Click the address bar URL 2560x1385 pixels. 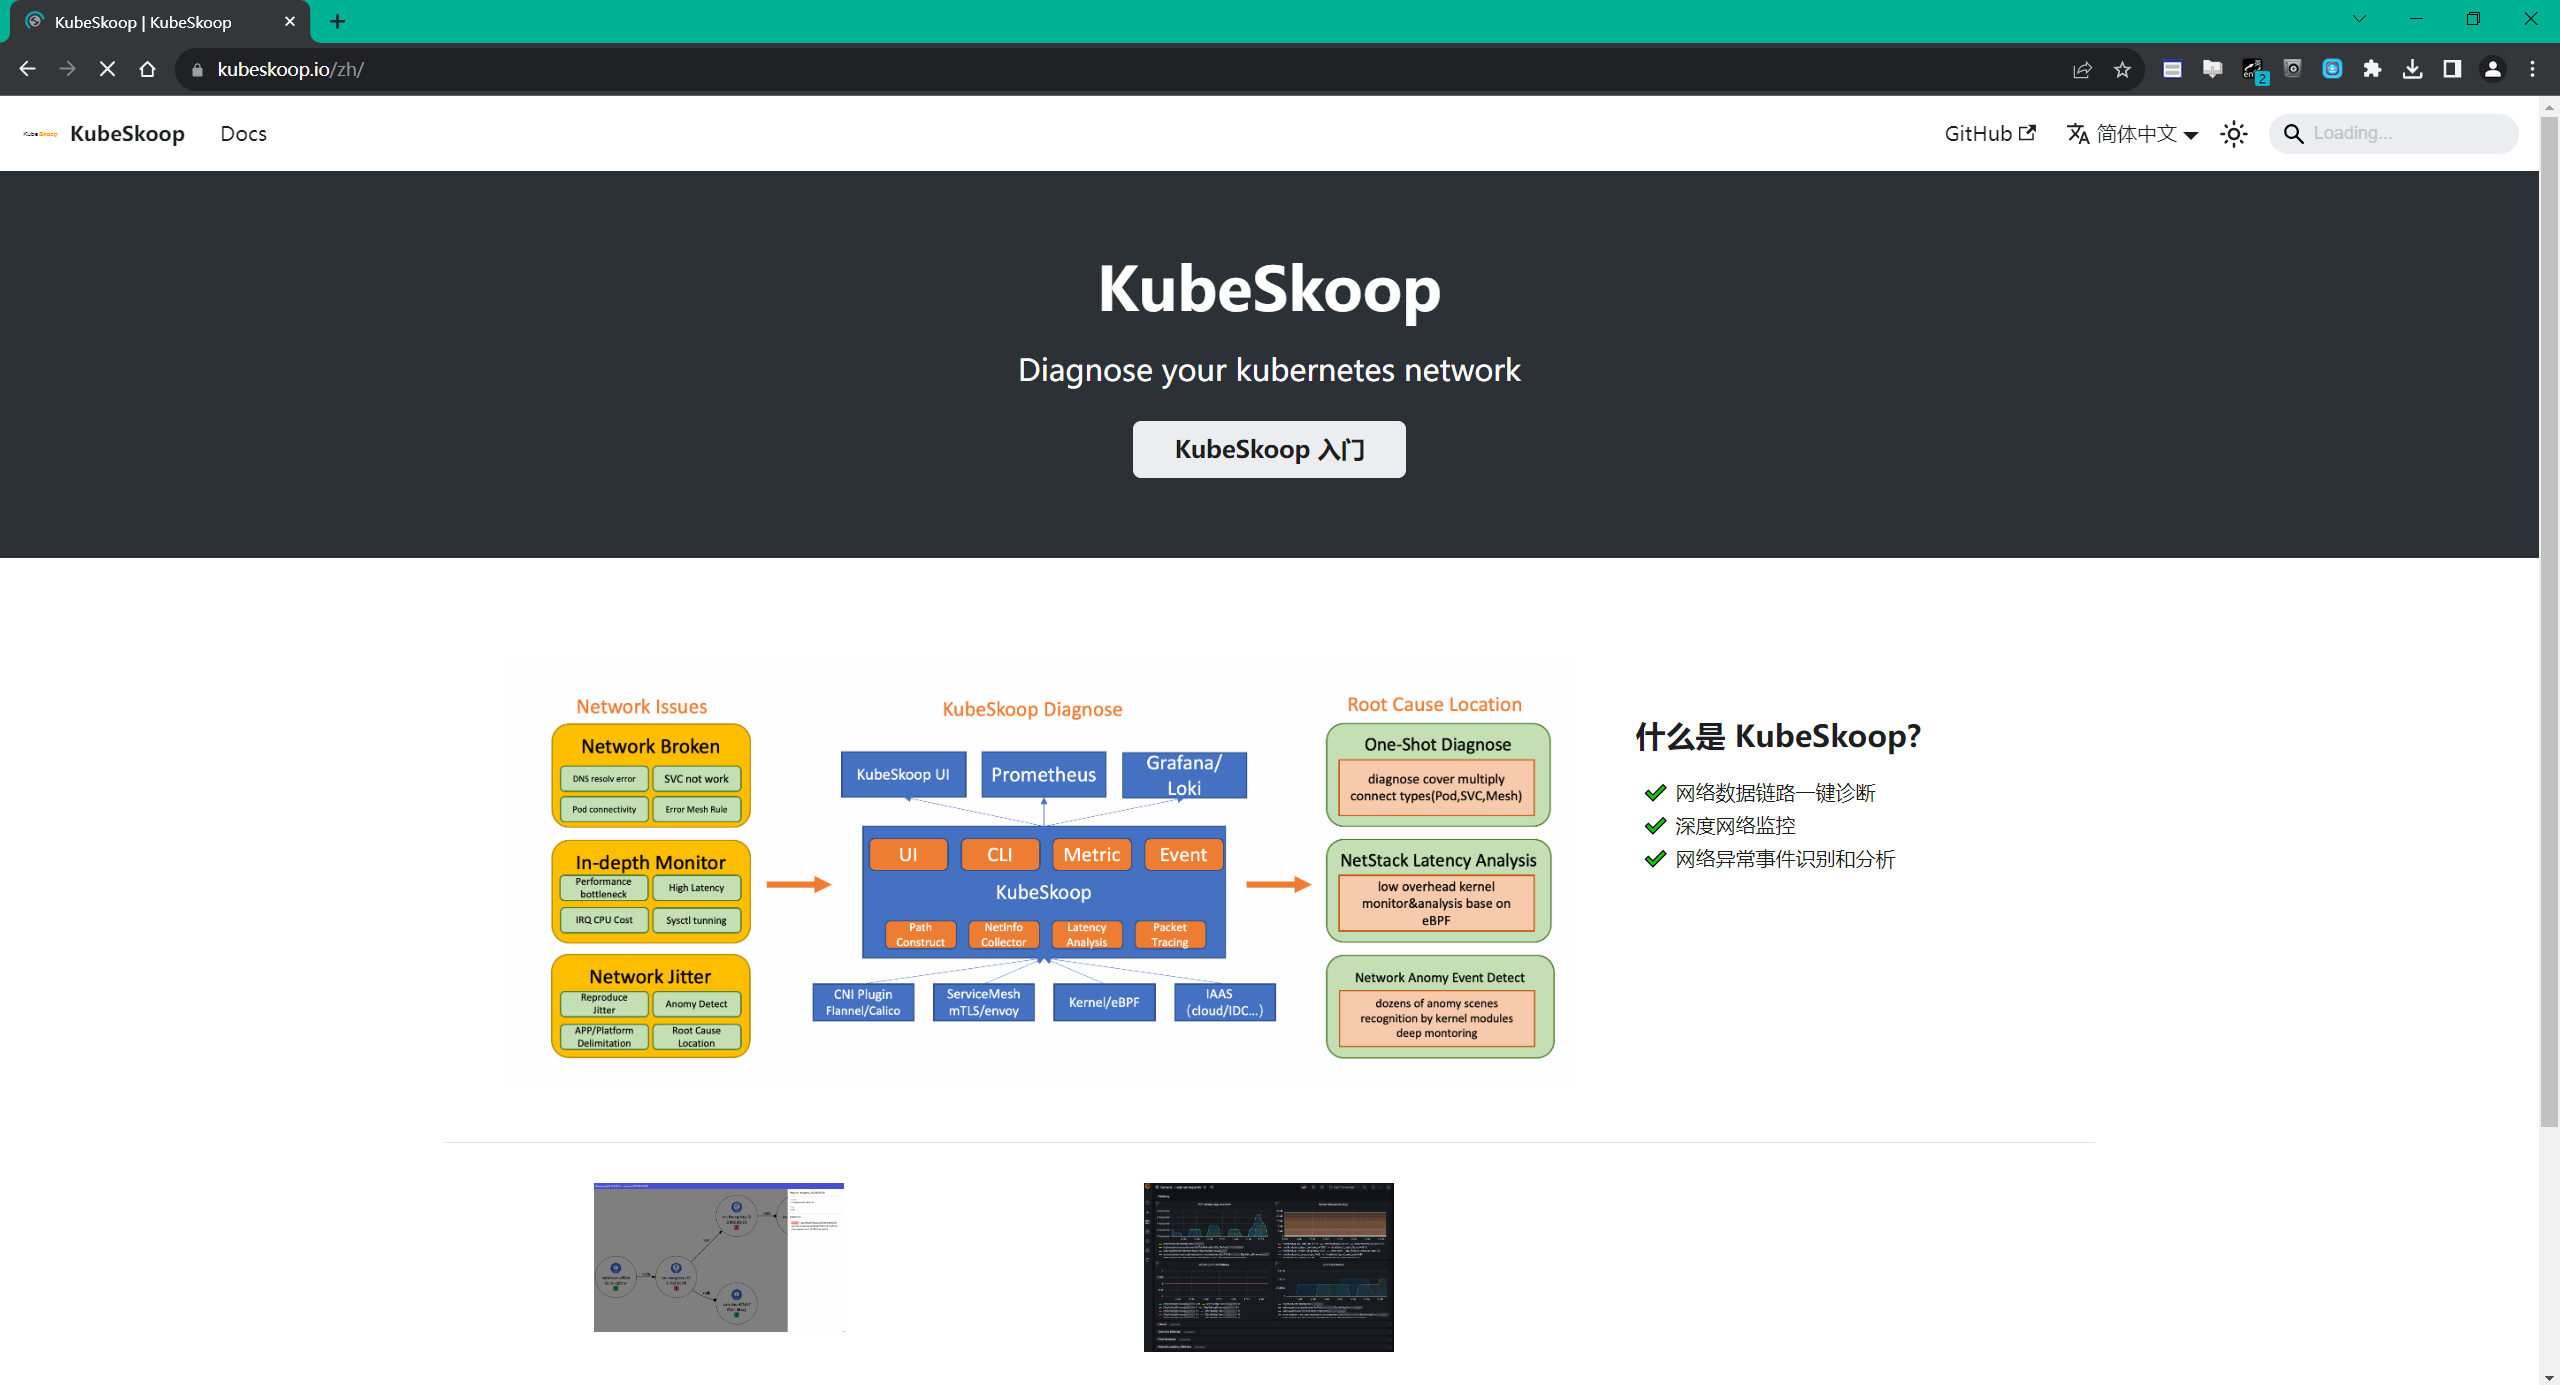pyautogui.click(x=290, y=70)
